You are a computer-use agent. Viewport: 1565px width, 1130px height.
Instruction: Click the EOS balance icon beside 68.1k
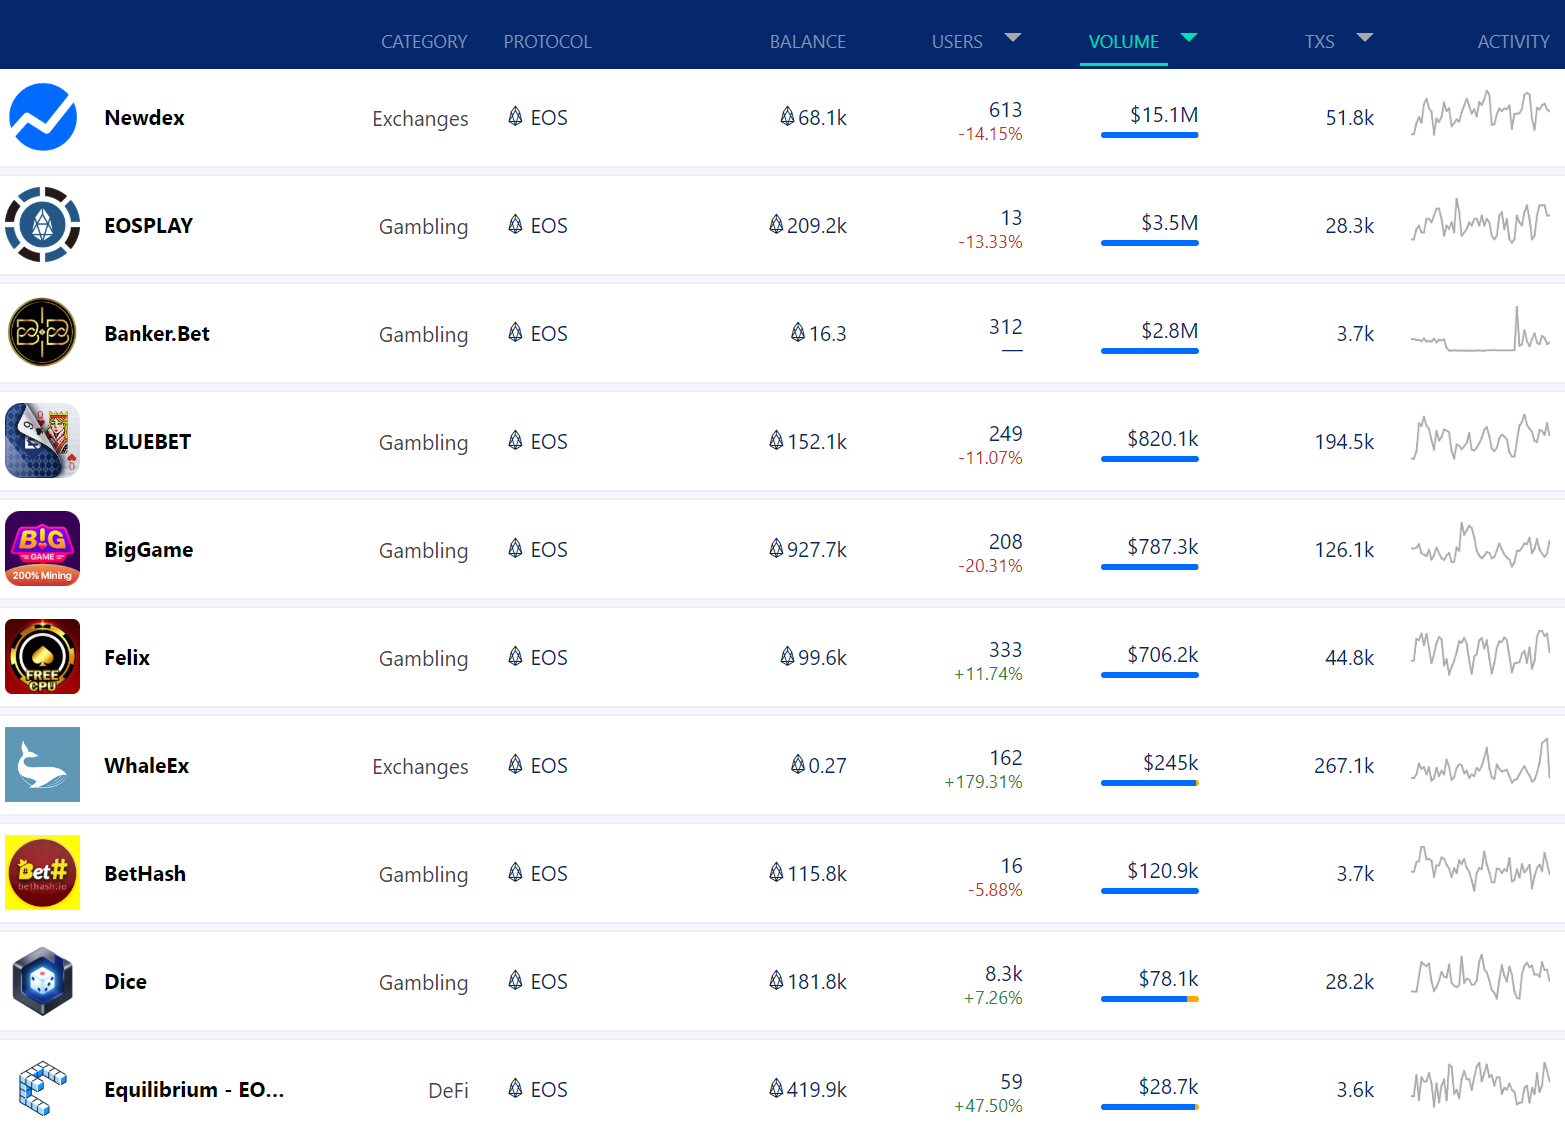pyautogui.click(x=787, y=117)
